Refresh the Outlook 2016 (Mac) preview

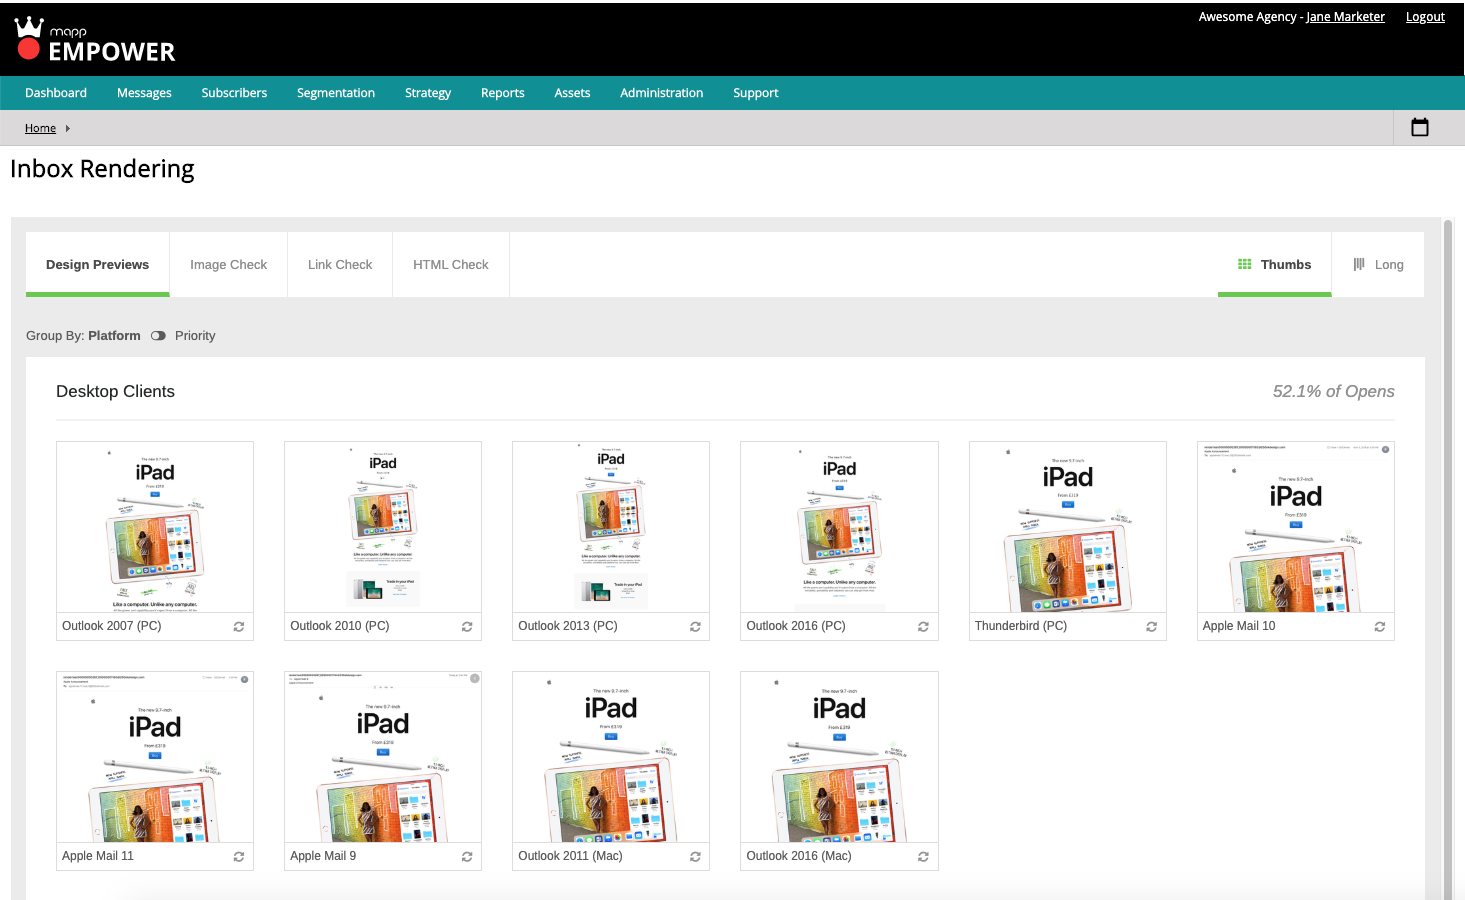(x=923, y=857)
